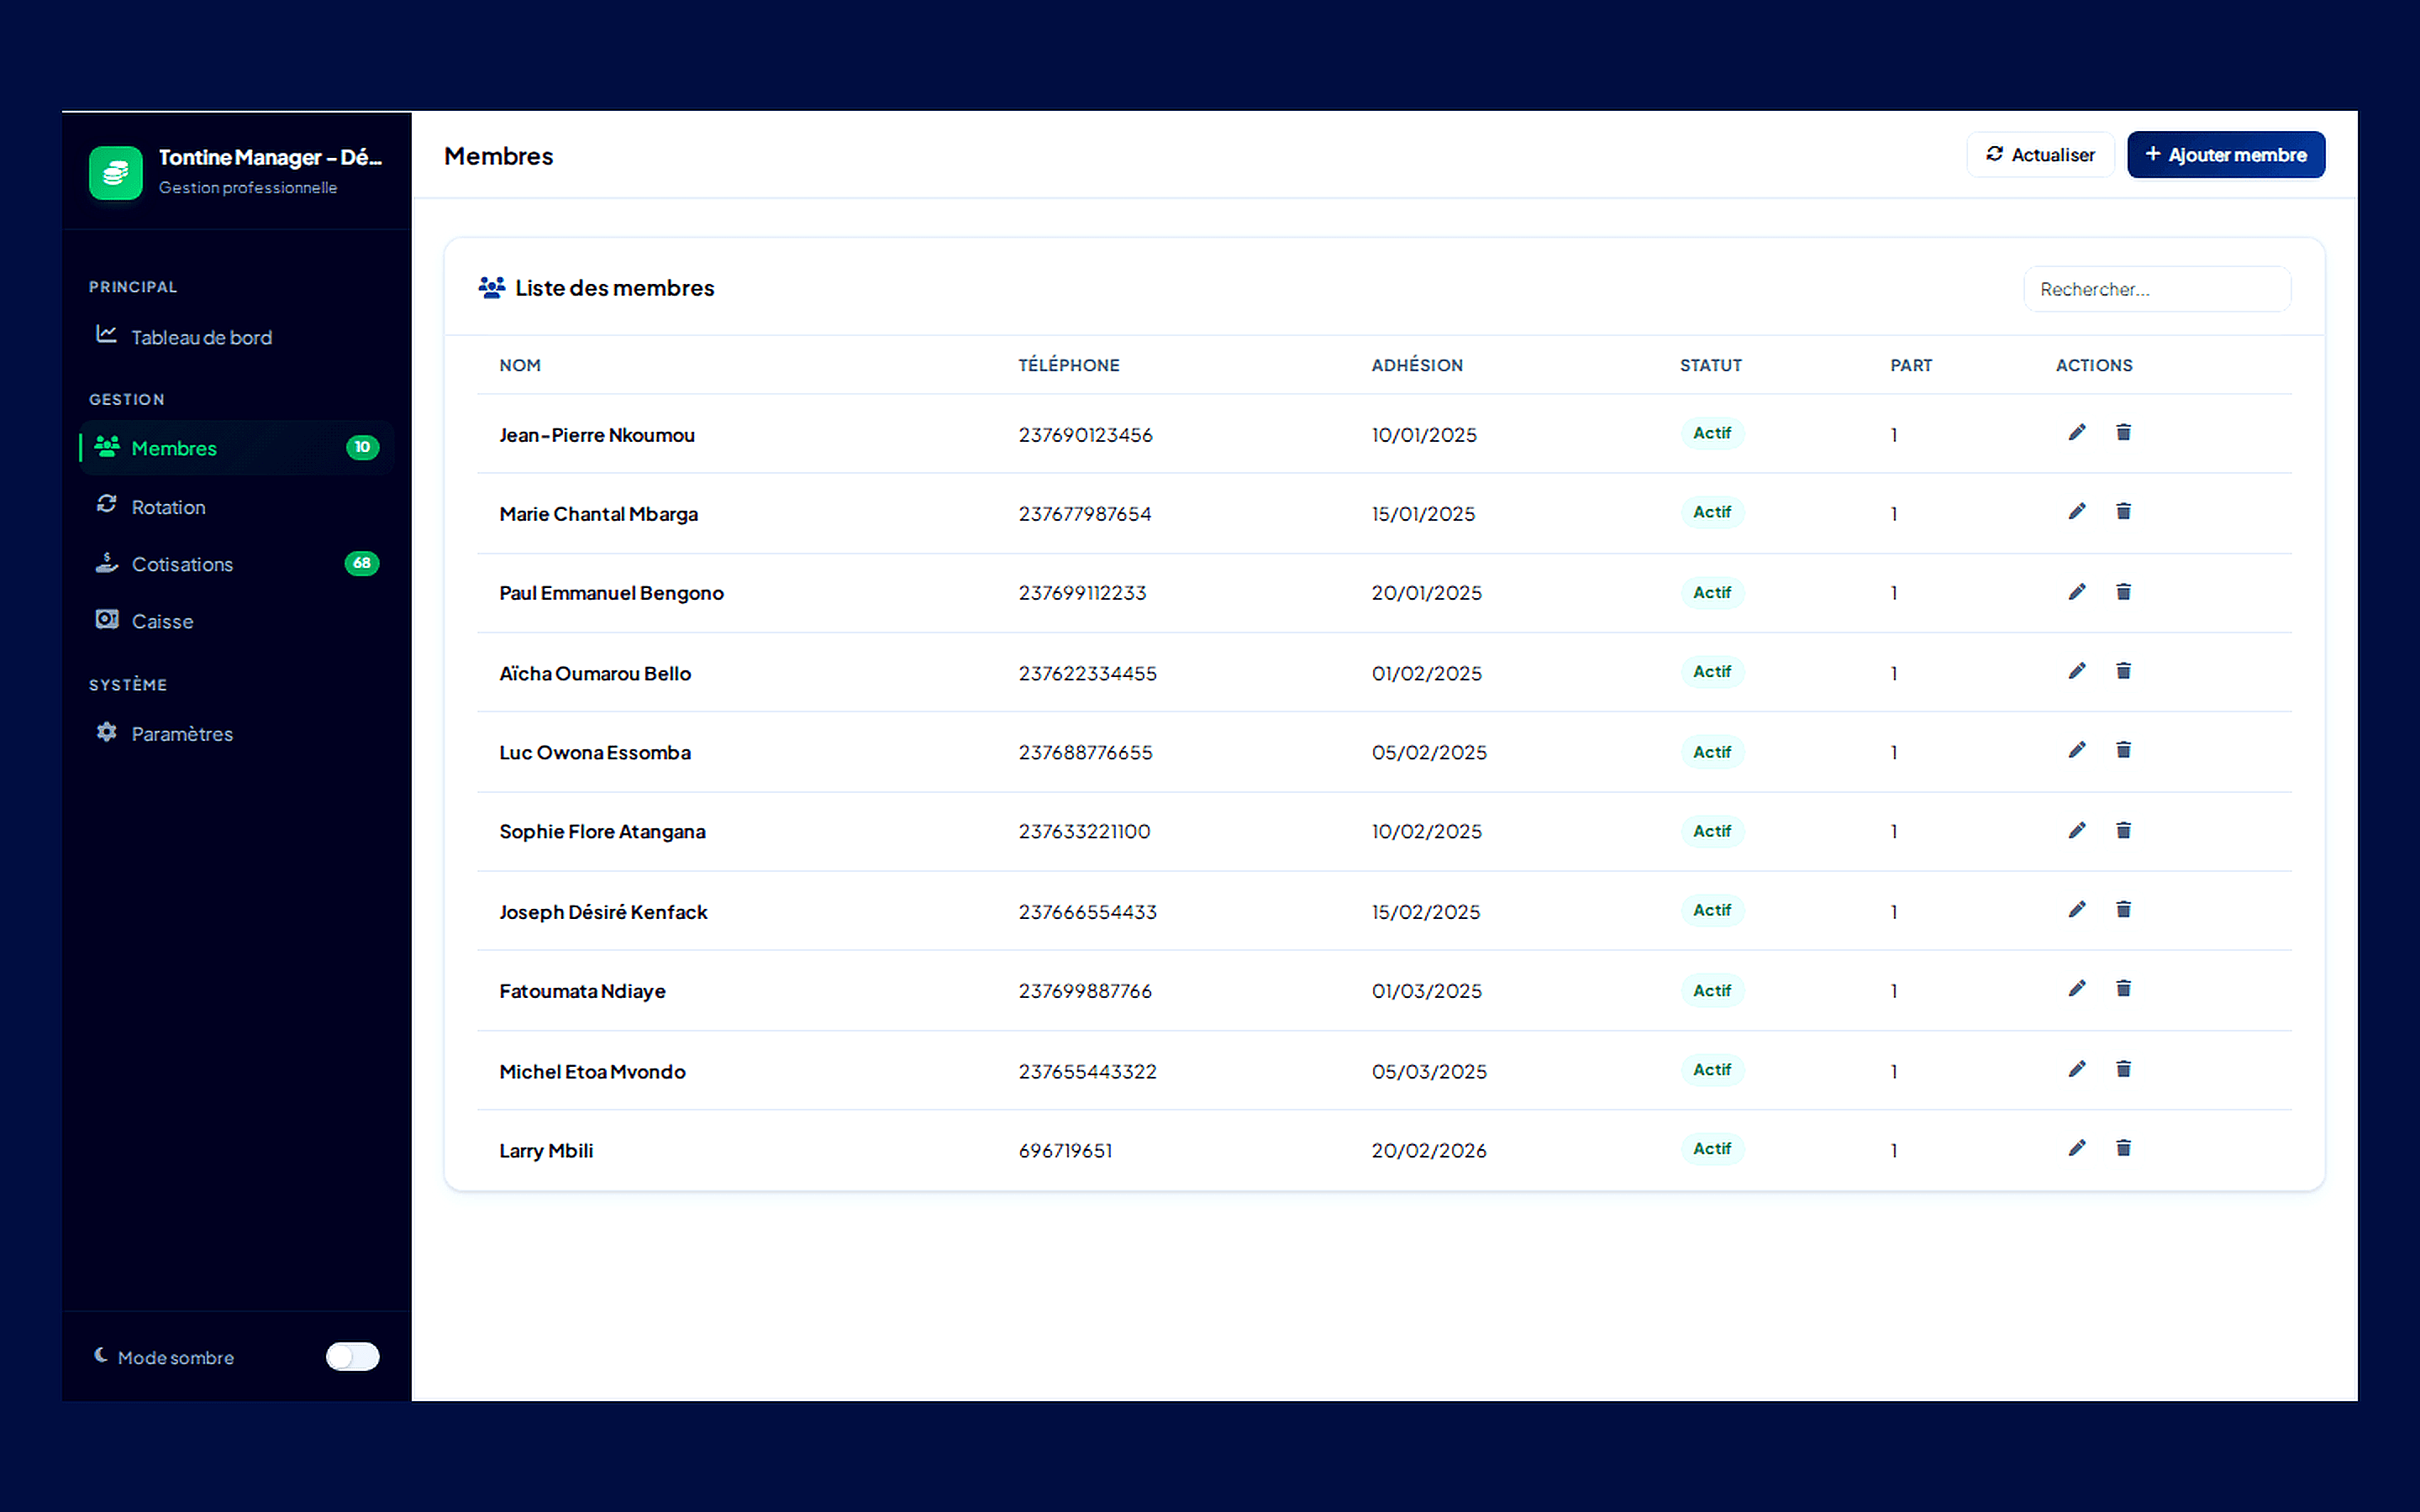
Task: Select the Tableau de bord chart icon
Action: pyautogui.click(x=106, y=336)
